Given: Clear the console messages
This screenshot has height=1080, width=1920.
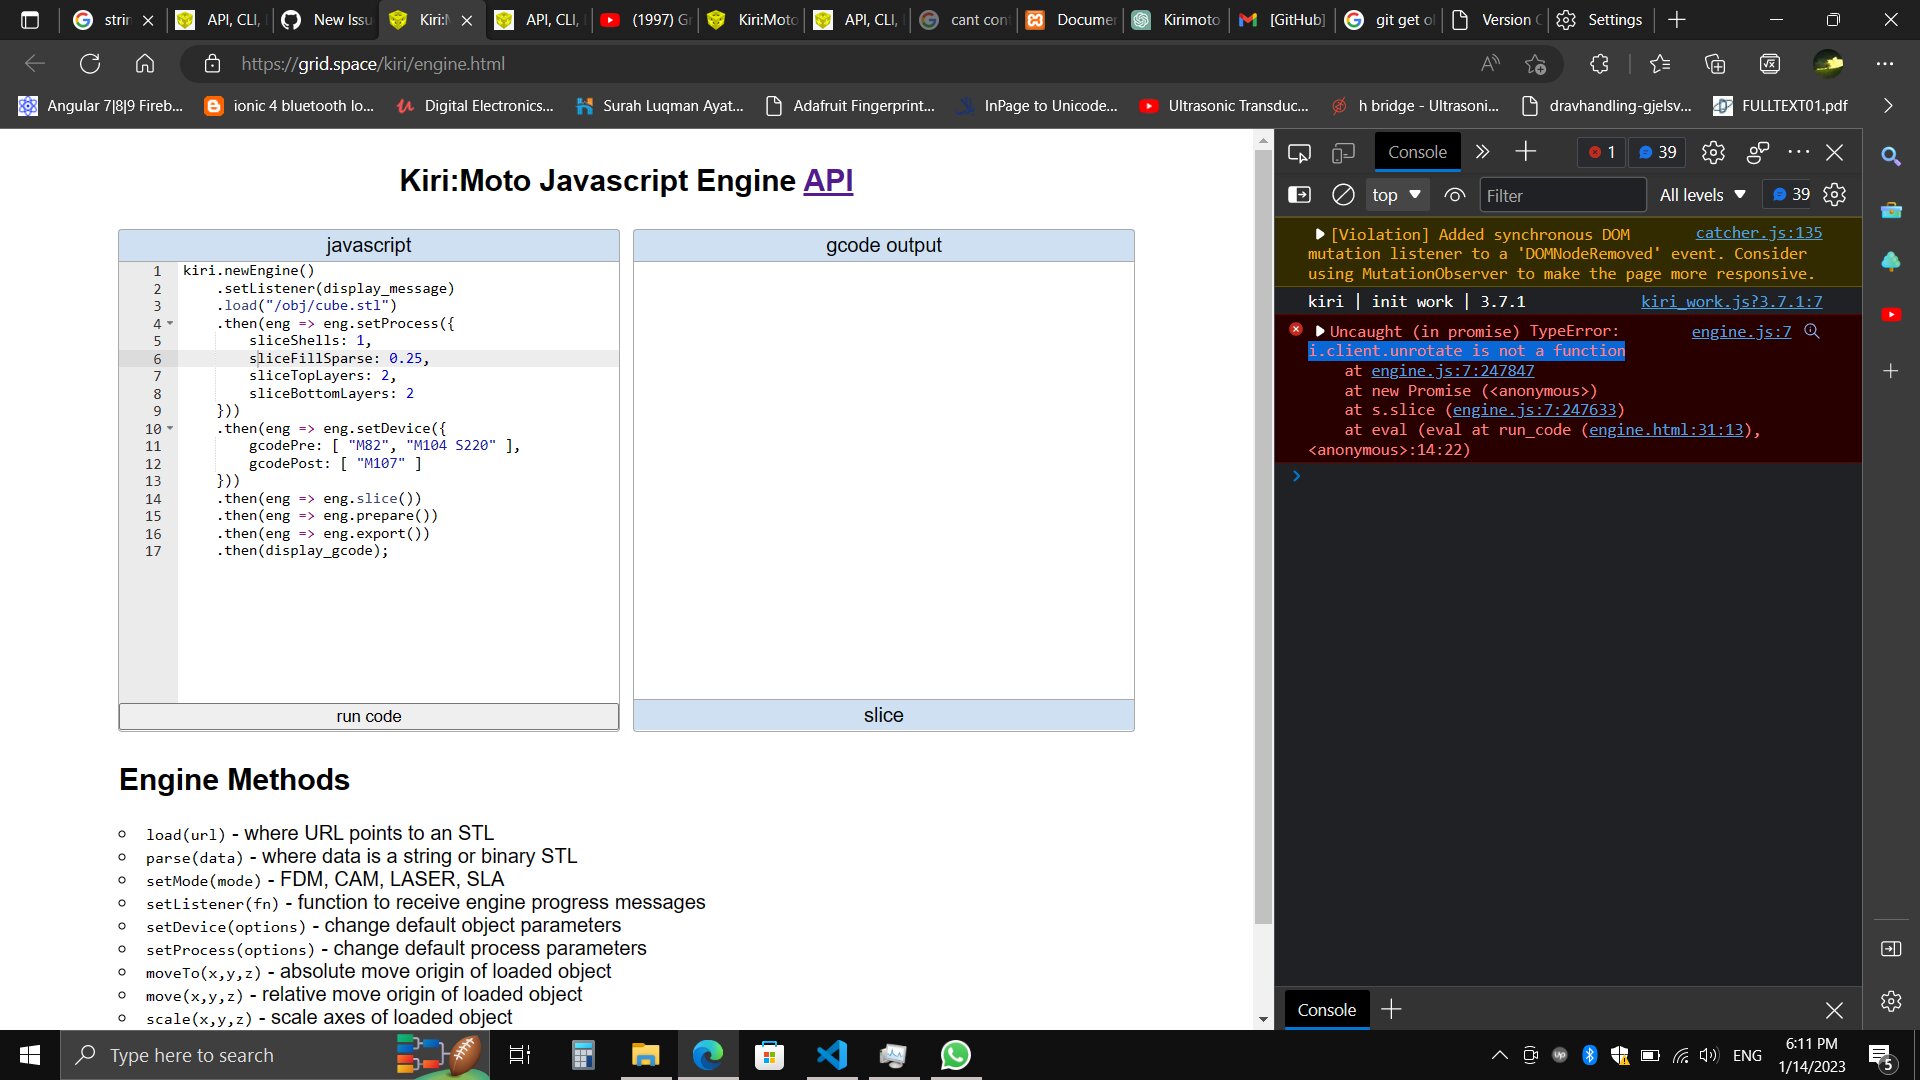Looking at the screenshot, I should point(1341,194).
